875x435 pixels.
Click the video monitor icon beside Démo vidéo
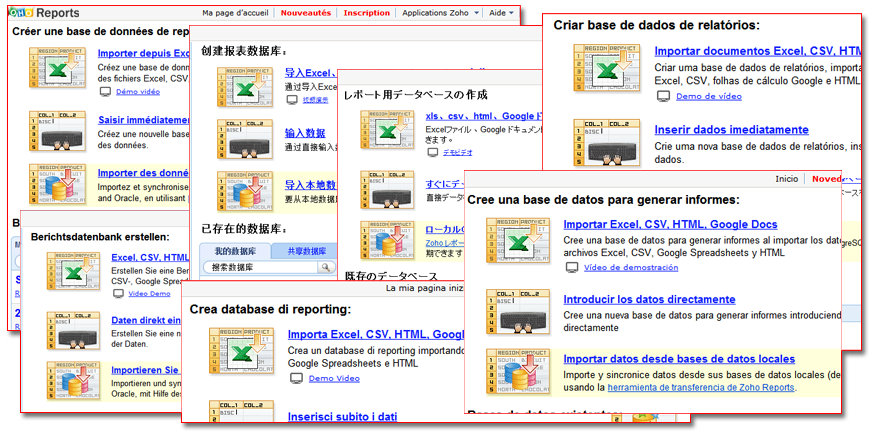point(105,92)
